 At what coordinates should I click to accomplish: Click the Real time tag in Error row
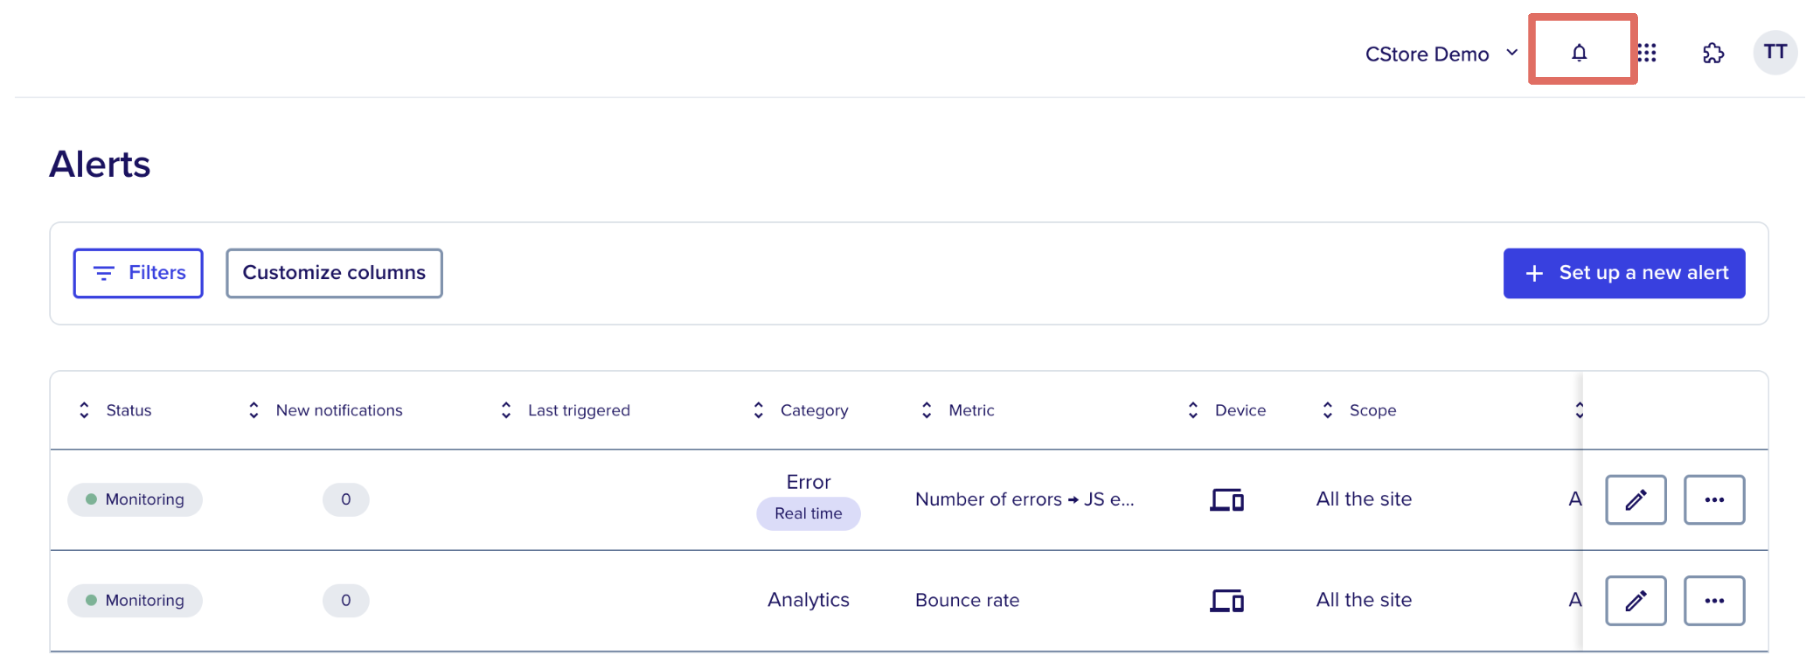coord(808,513)
